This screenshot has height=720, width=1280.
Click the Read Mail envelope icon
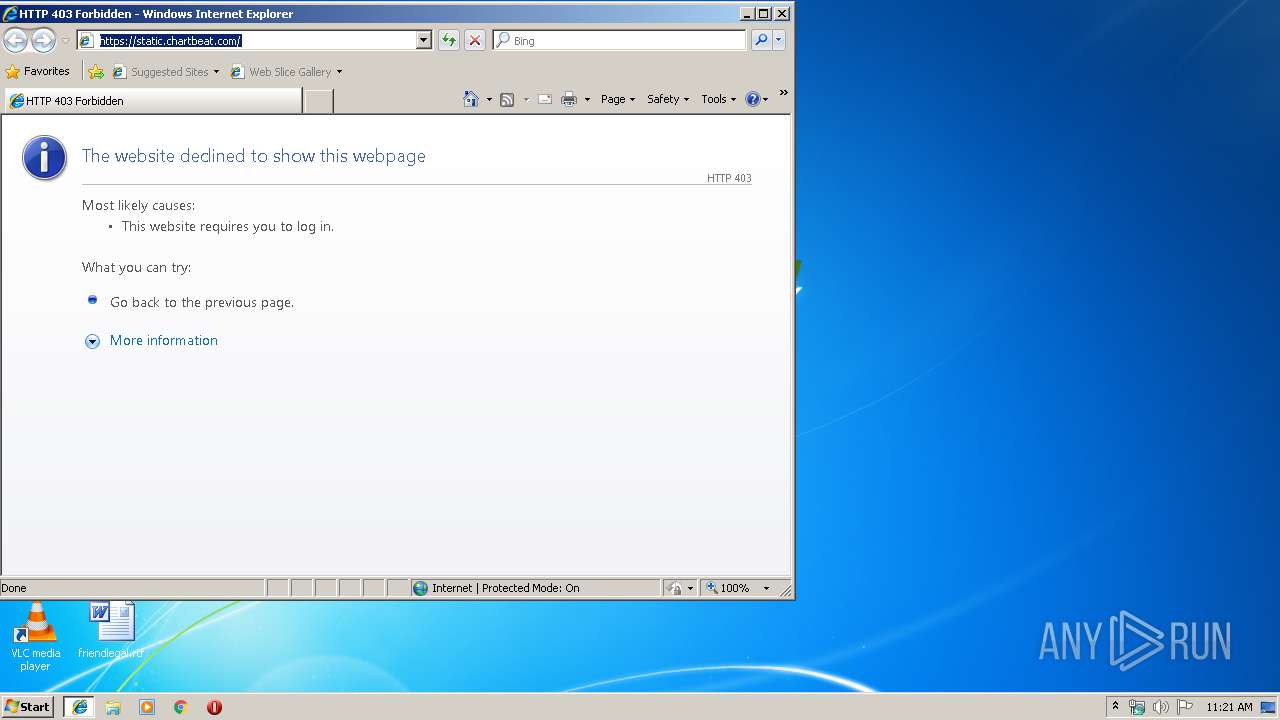545,99
